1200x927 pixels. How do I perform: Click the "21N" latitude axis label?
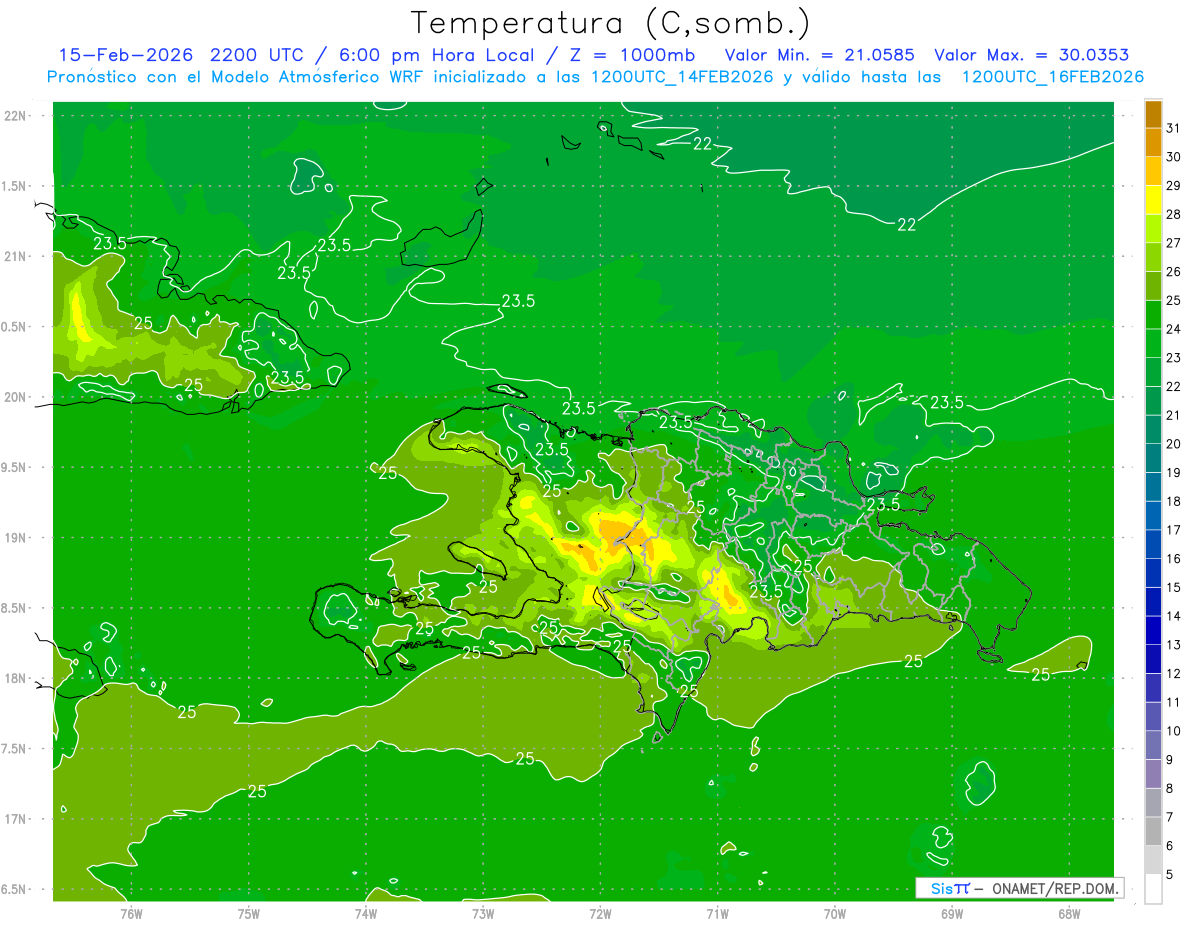[17, 257]
